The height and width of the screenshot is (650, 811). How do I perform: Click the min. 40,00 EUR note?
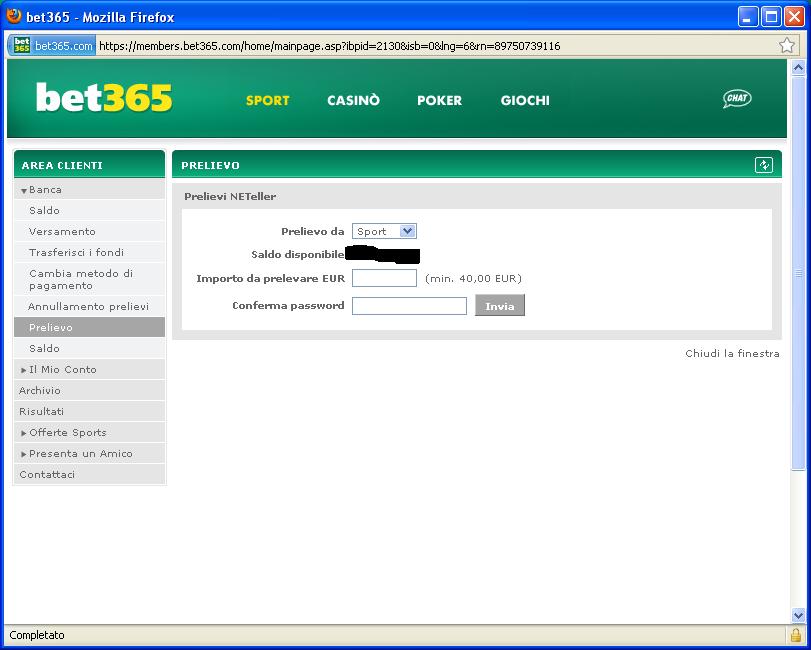[x=473, y=279]
